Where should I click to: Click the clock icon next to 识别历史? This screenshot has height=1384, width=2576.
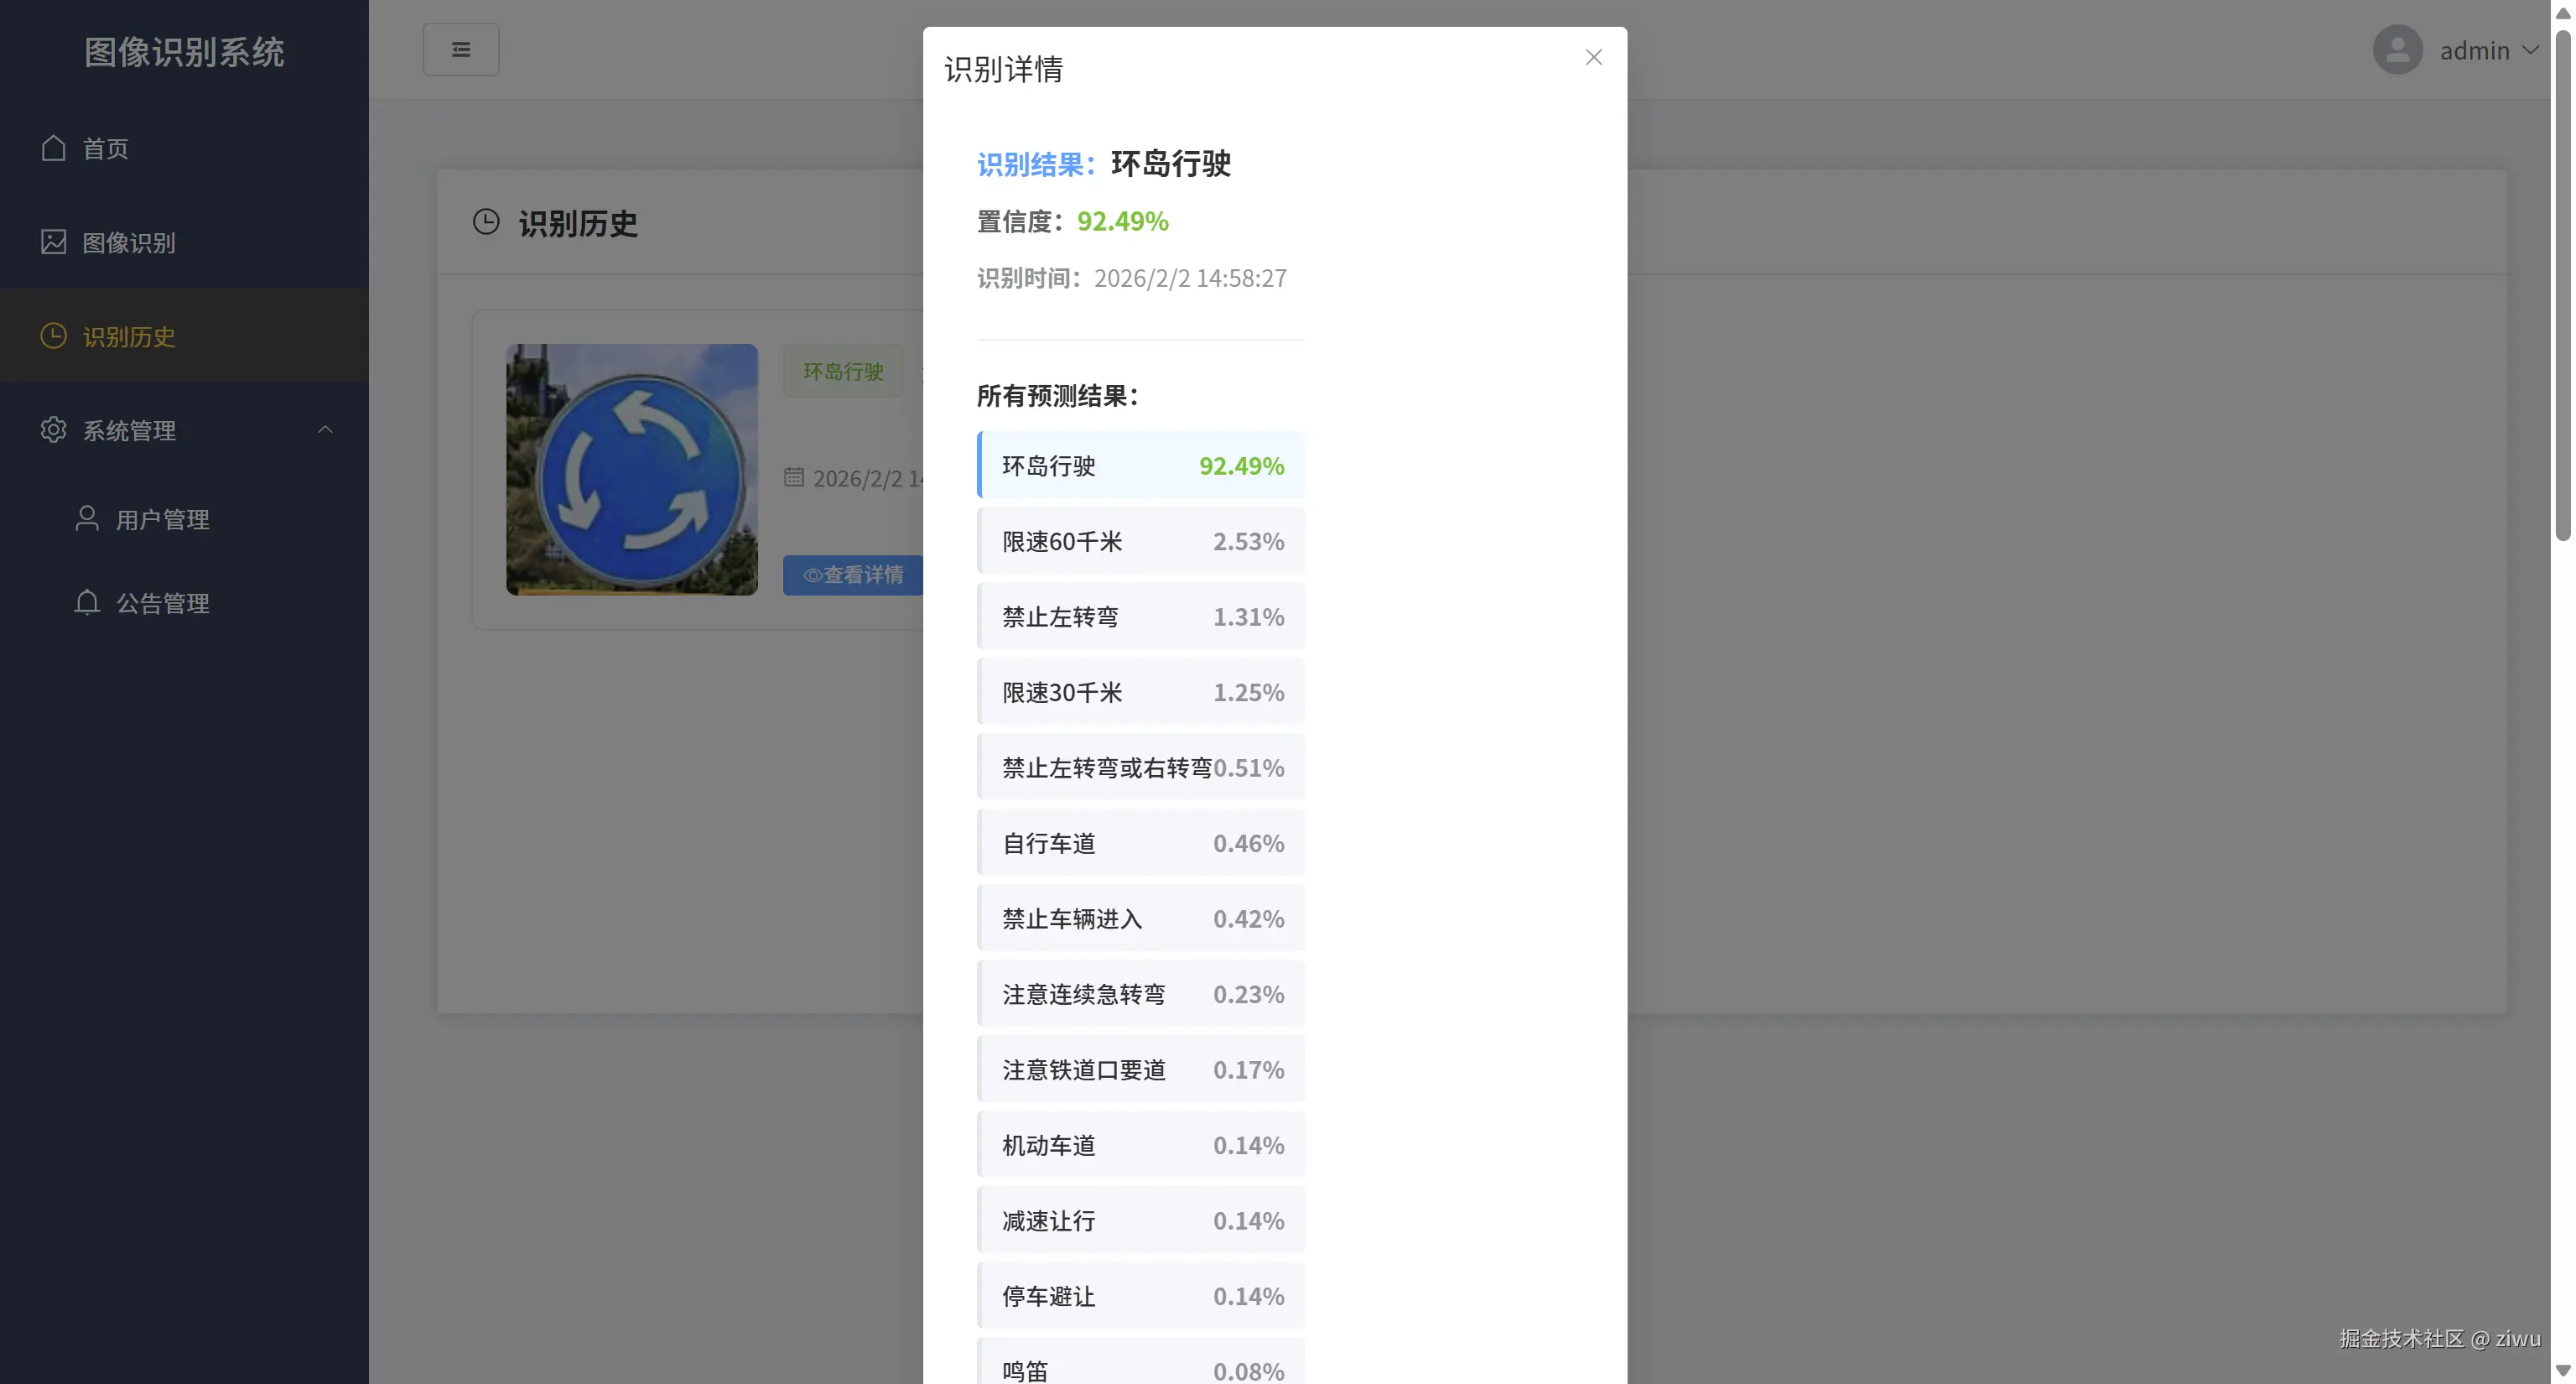click(x=53, y=336)
